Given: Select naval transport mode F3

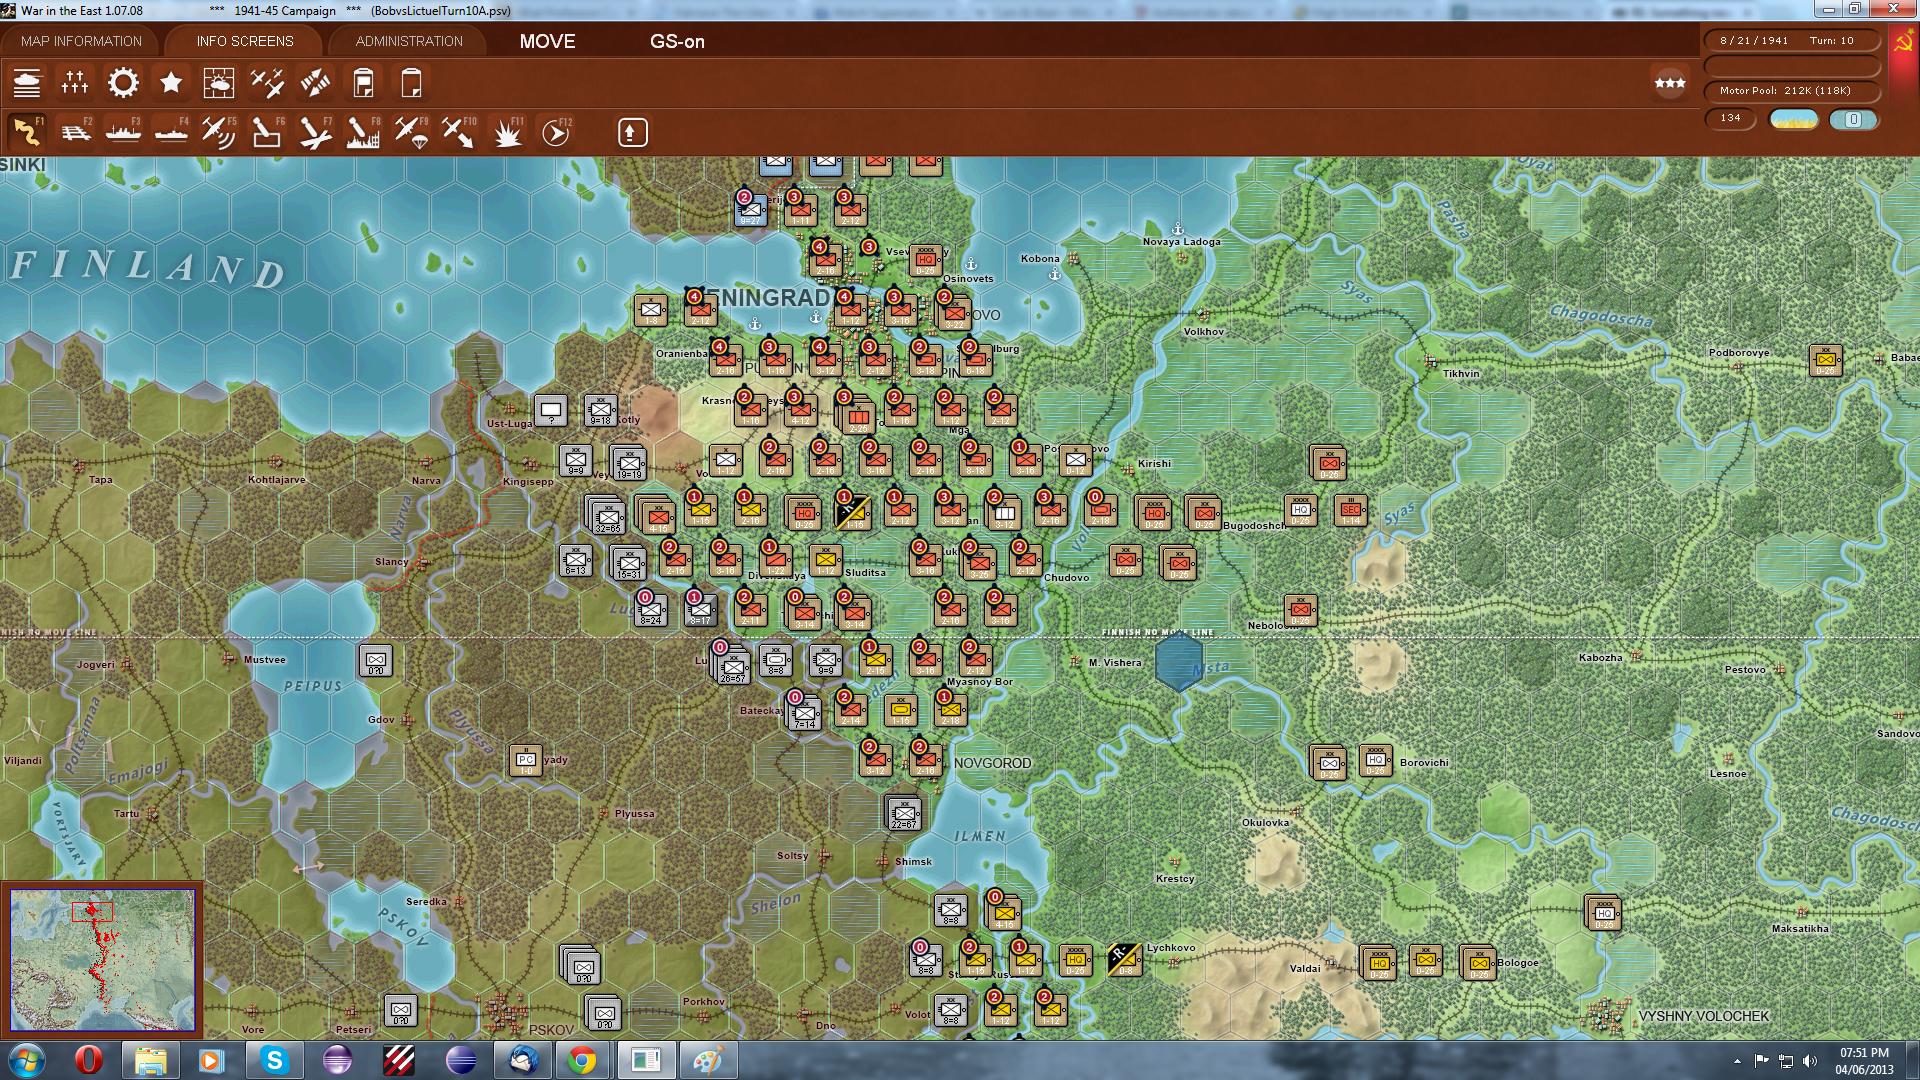Looking at the screenshot, I should (x=123, y=132).
